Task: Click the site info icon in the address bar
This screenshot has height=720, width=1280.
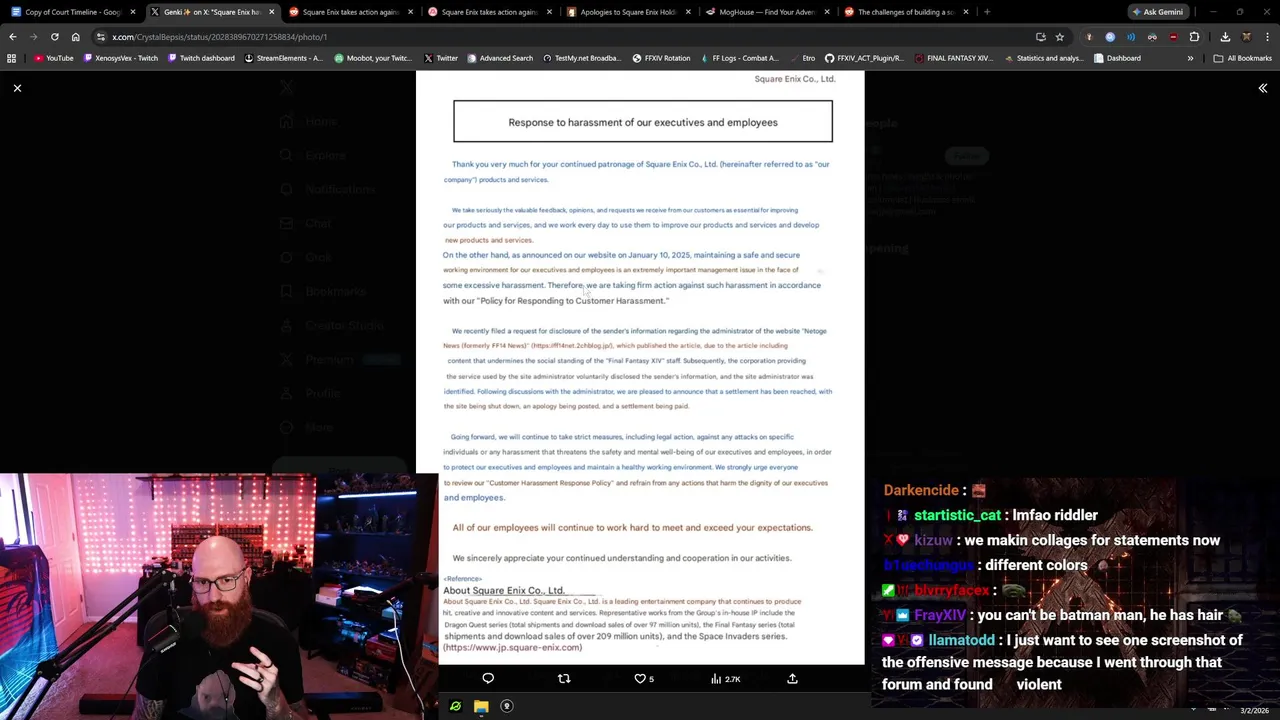Action: coord(101,37)
